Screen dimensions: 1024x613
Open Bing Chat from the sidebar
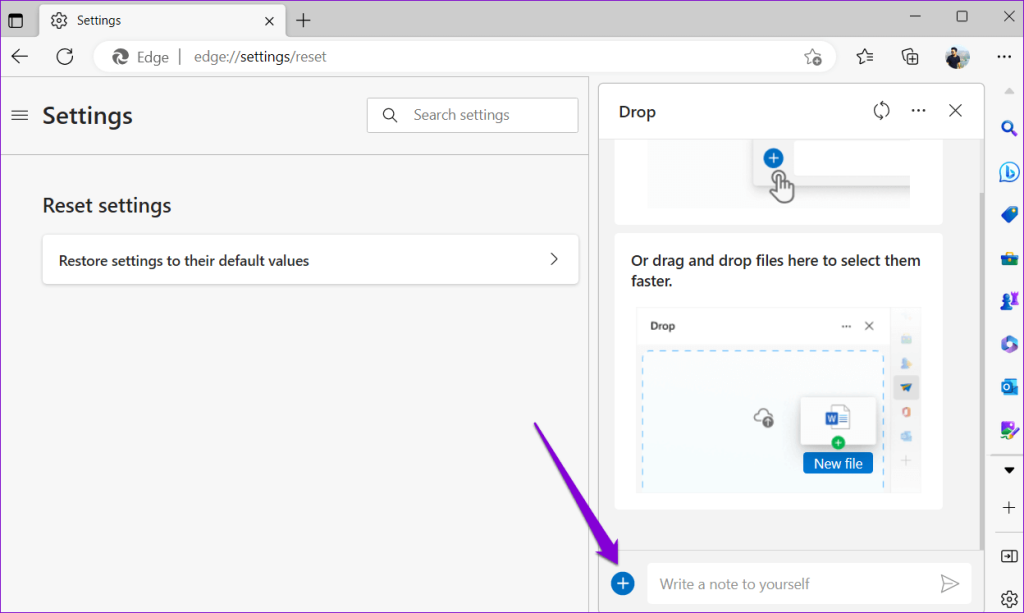coord(1009,172)
